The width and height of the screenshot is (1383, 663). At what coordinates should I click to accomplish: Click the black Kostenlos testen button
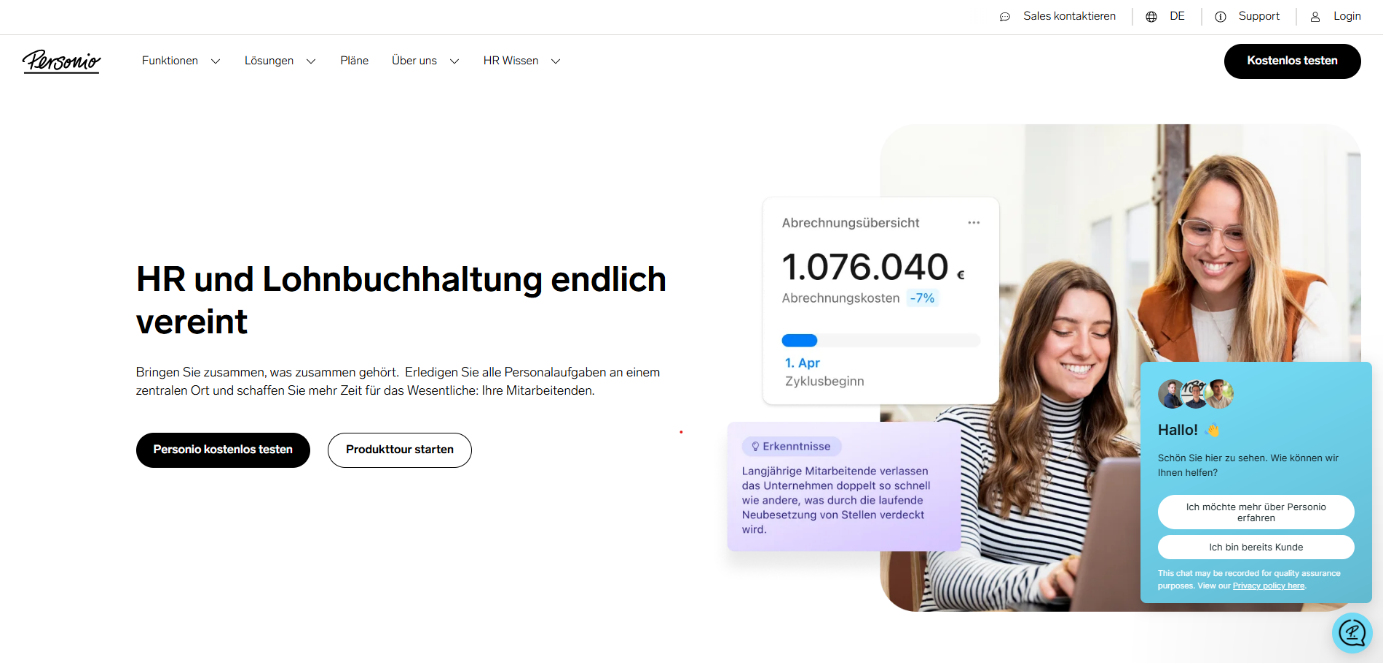[x=1292, y=60]
